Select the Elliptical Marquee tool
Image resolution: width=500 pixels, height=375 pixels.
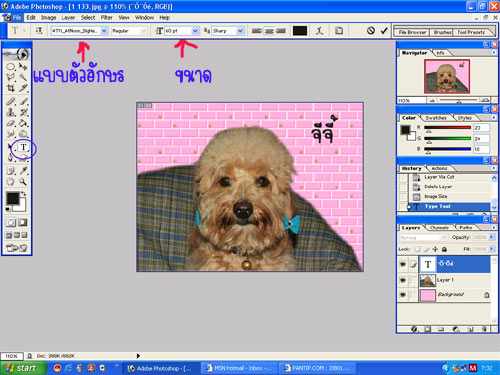tap(11, 67)
